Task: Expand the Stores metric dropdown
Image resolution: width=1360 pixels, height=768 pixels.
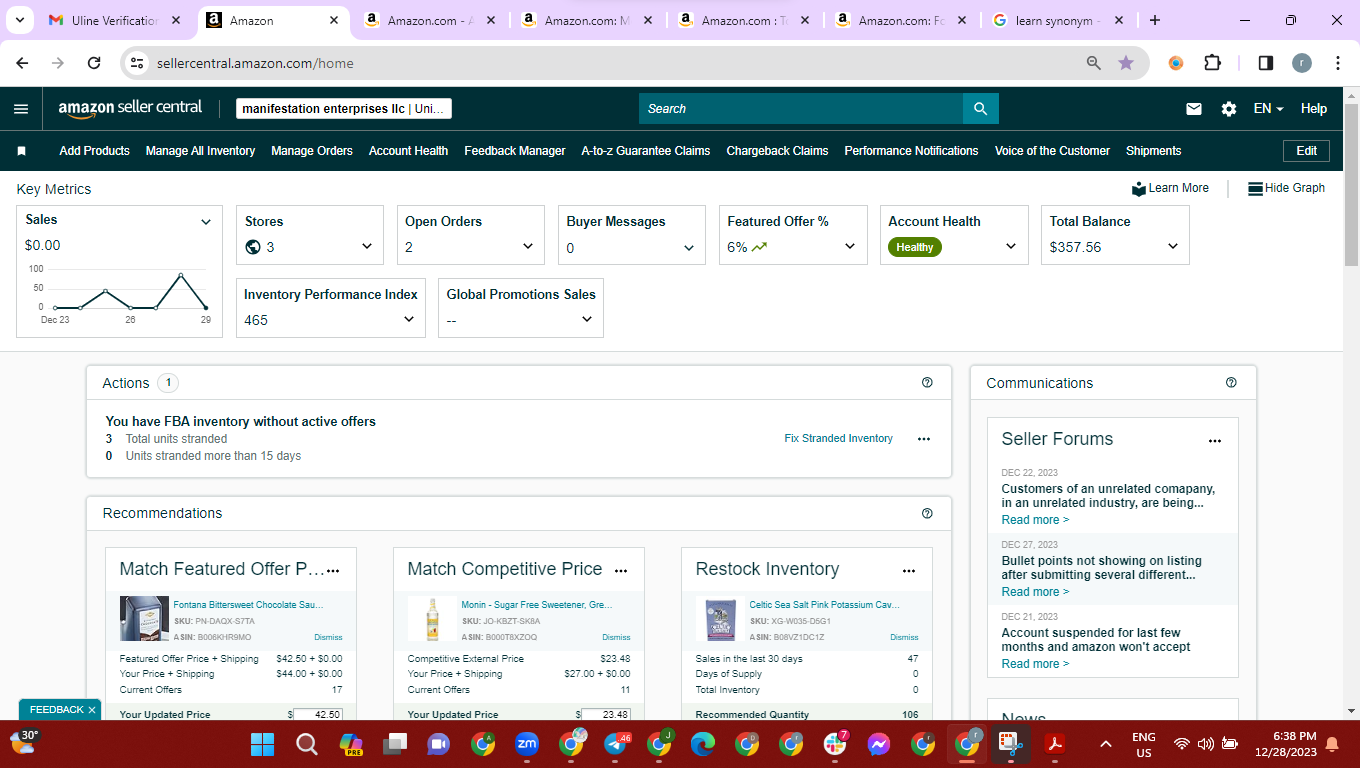Action: pyautogui.click(x=367, y=247)
